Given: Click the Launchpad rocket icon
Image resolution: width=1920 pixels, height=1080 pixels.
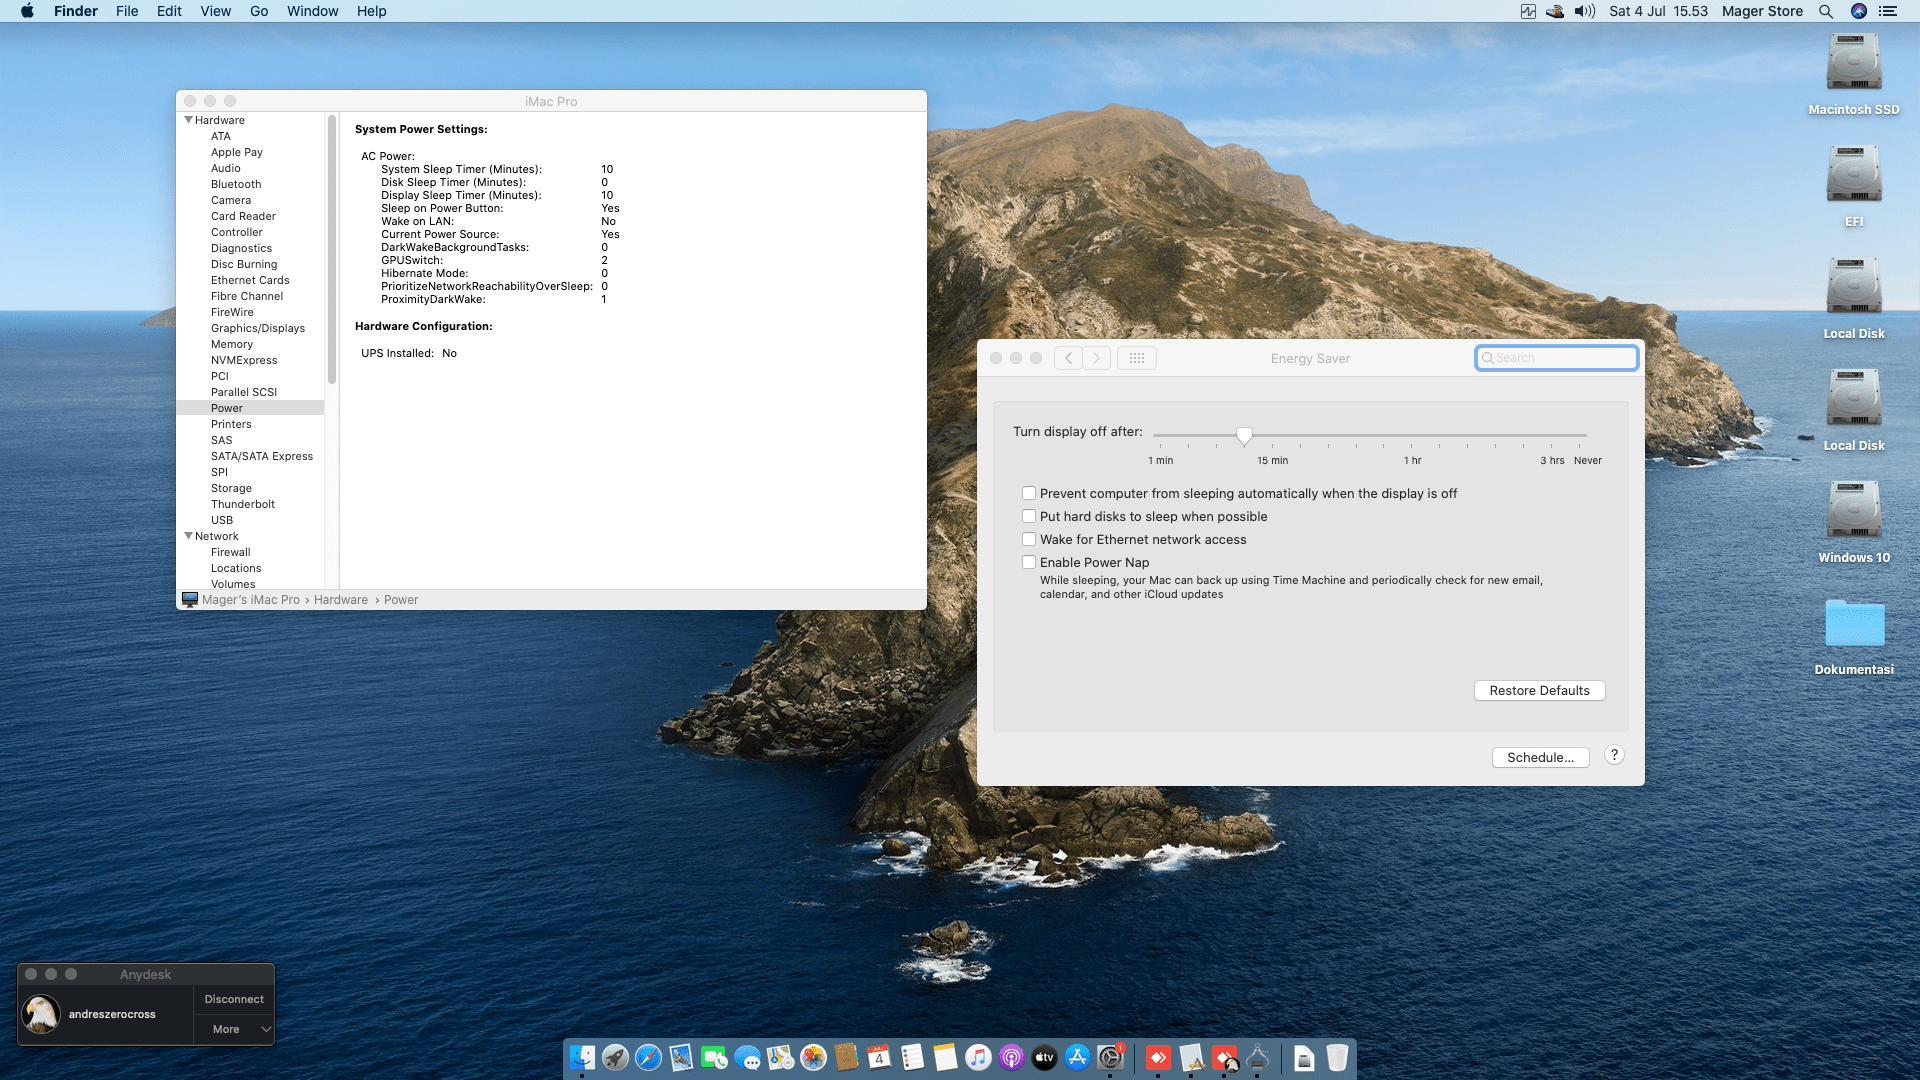Looking at the screenshot, I should (x=615, y=1057).
